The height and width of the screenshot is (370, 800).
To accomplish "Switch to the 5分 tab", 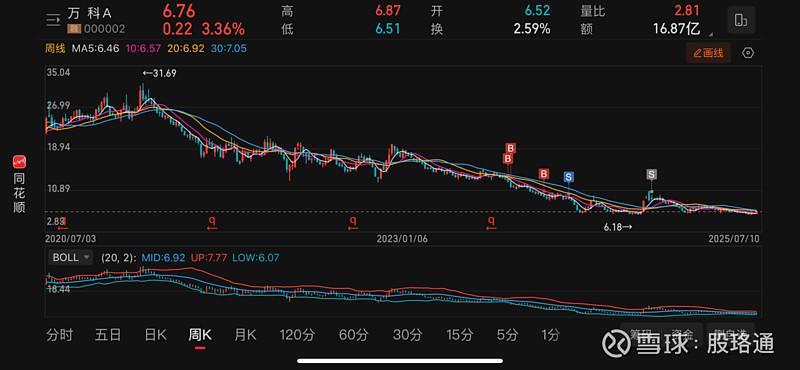I will pyautogui.click(x=507, y=335).
